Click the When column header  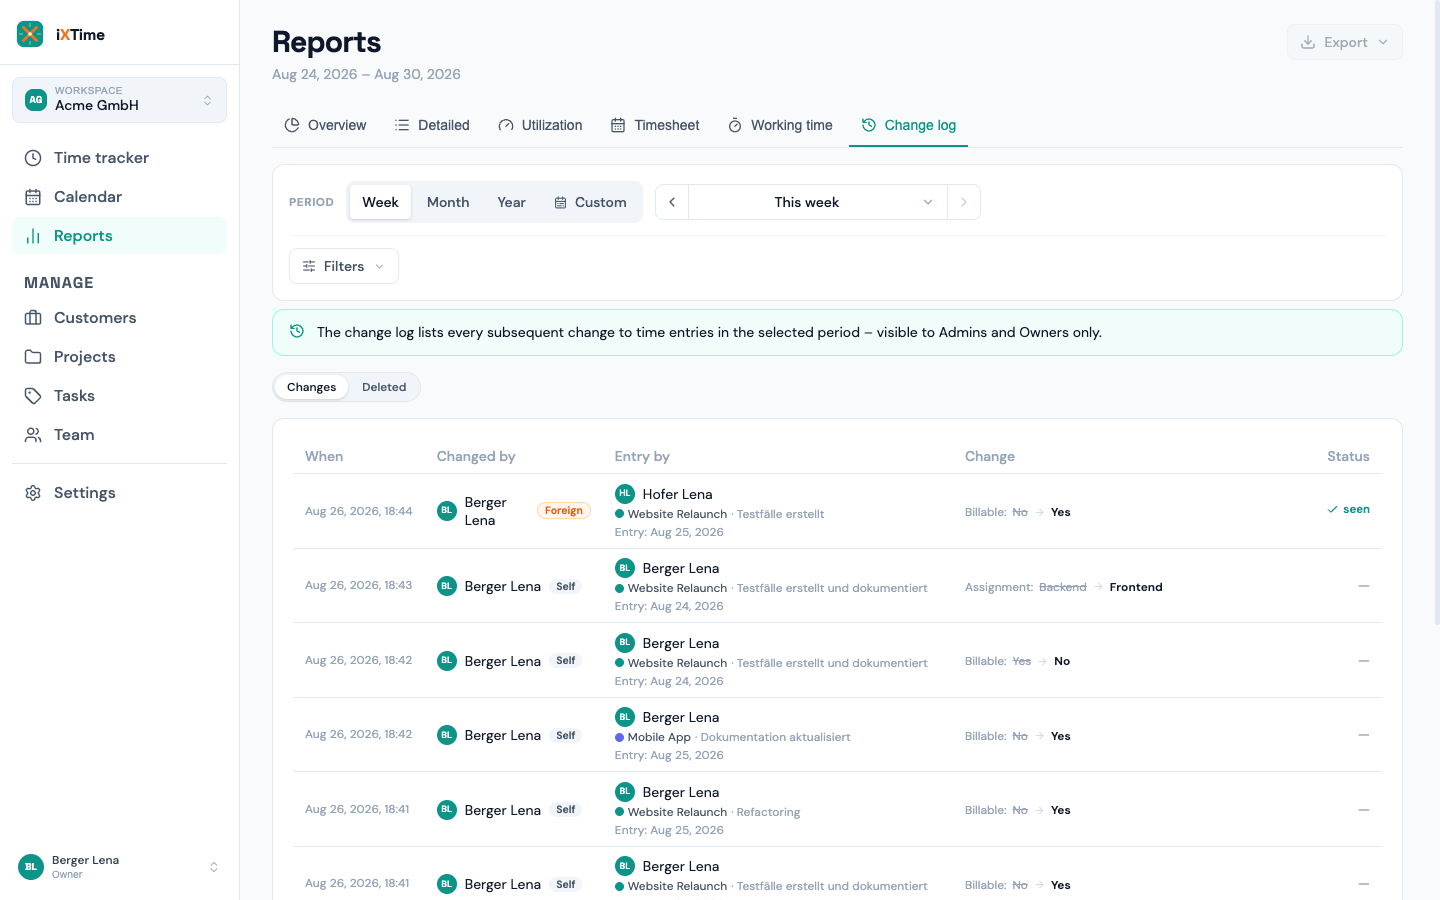pyautogui.click(x=324, y=456)
